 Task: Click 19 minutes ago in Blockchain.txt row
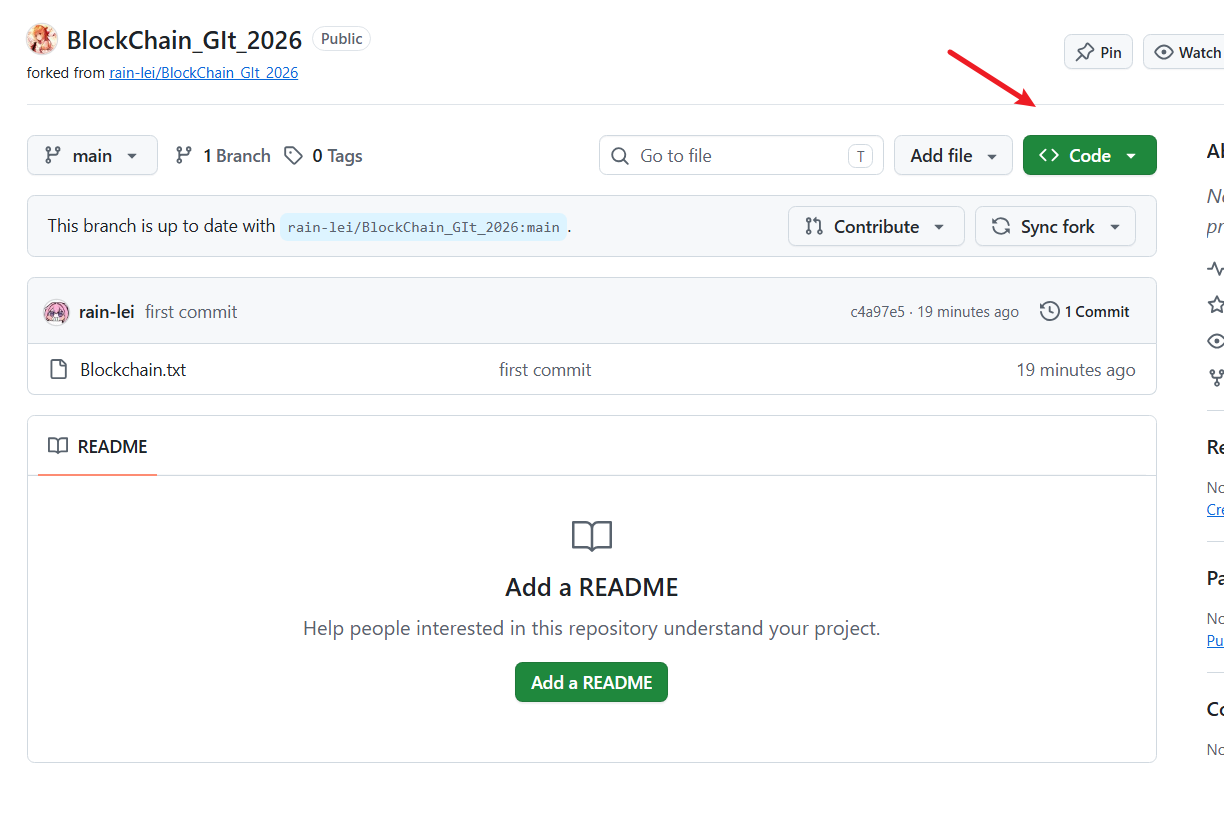[1076, 370]
